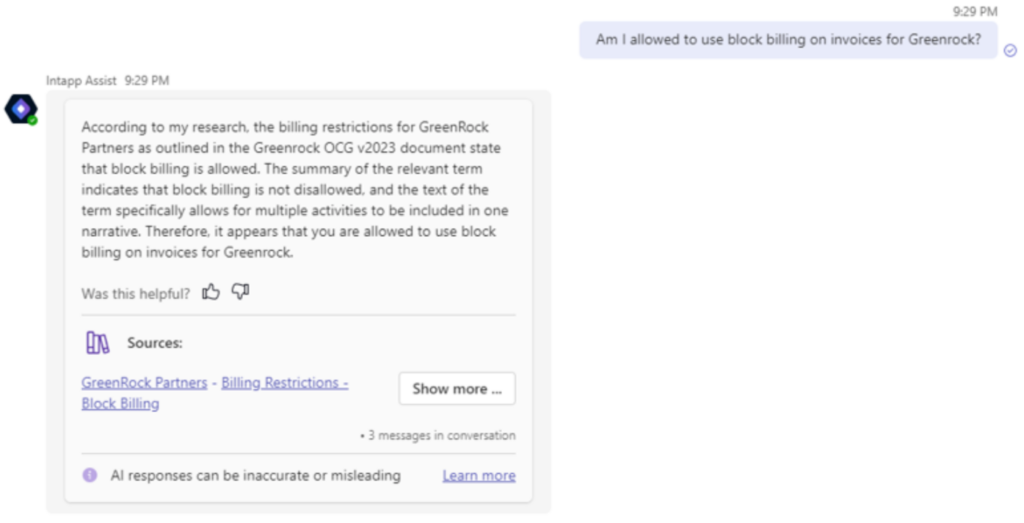Click the timestamp above the user's message
This screenshot has height=523, width=1024.
click(975, 11)
